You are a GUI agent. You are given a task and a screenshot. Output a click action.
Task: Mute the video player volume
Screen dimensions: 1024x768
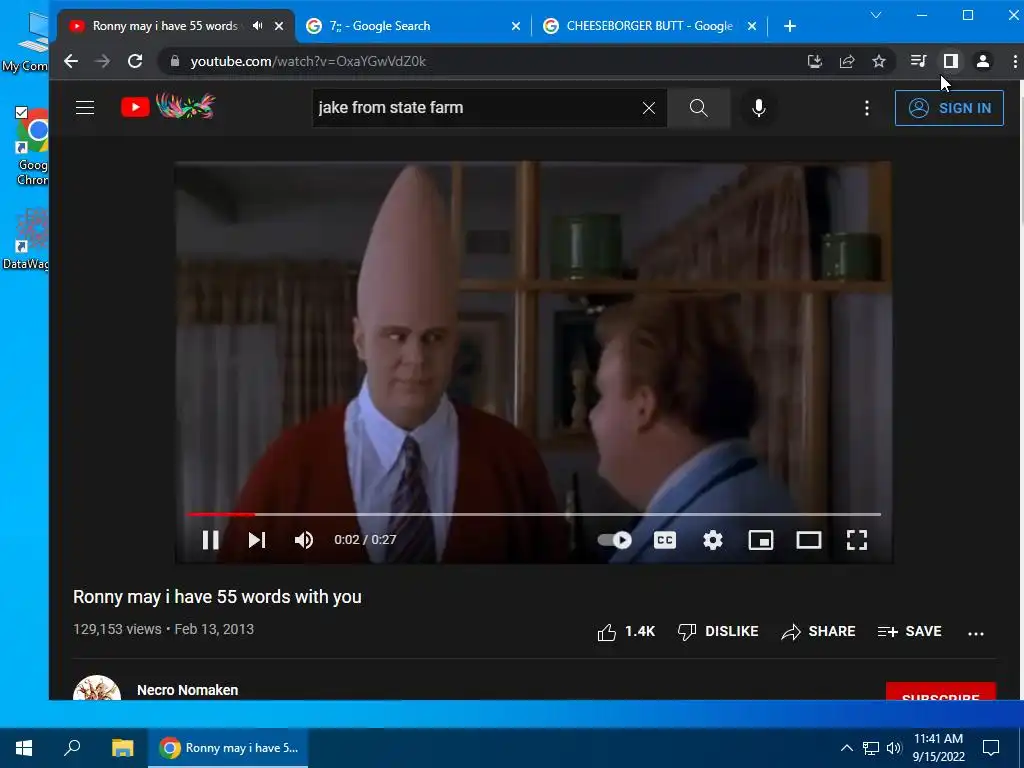point(304,540)
